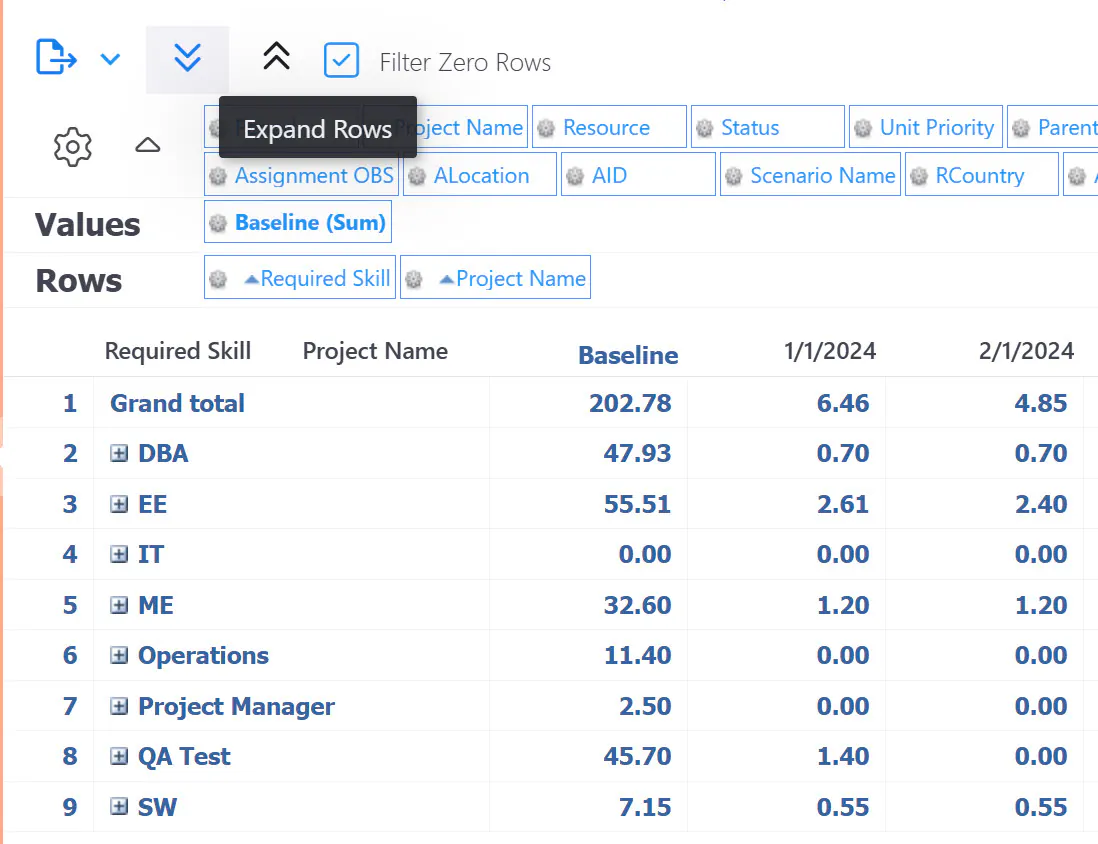This screenshot has height=844, width=1098.
Task: Click the Baseline column header
Action: tap(628, 355)
